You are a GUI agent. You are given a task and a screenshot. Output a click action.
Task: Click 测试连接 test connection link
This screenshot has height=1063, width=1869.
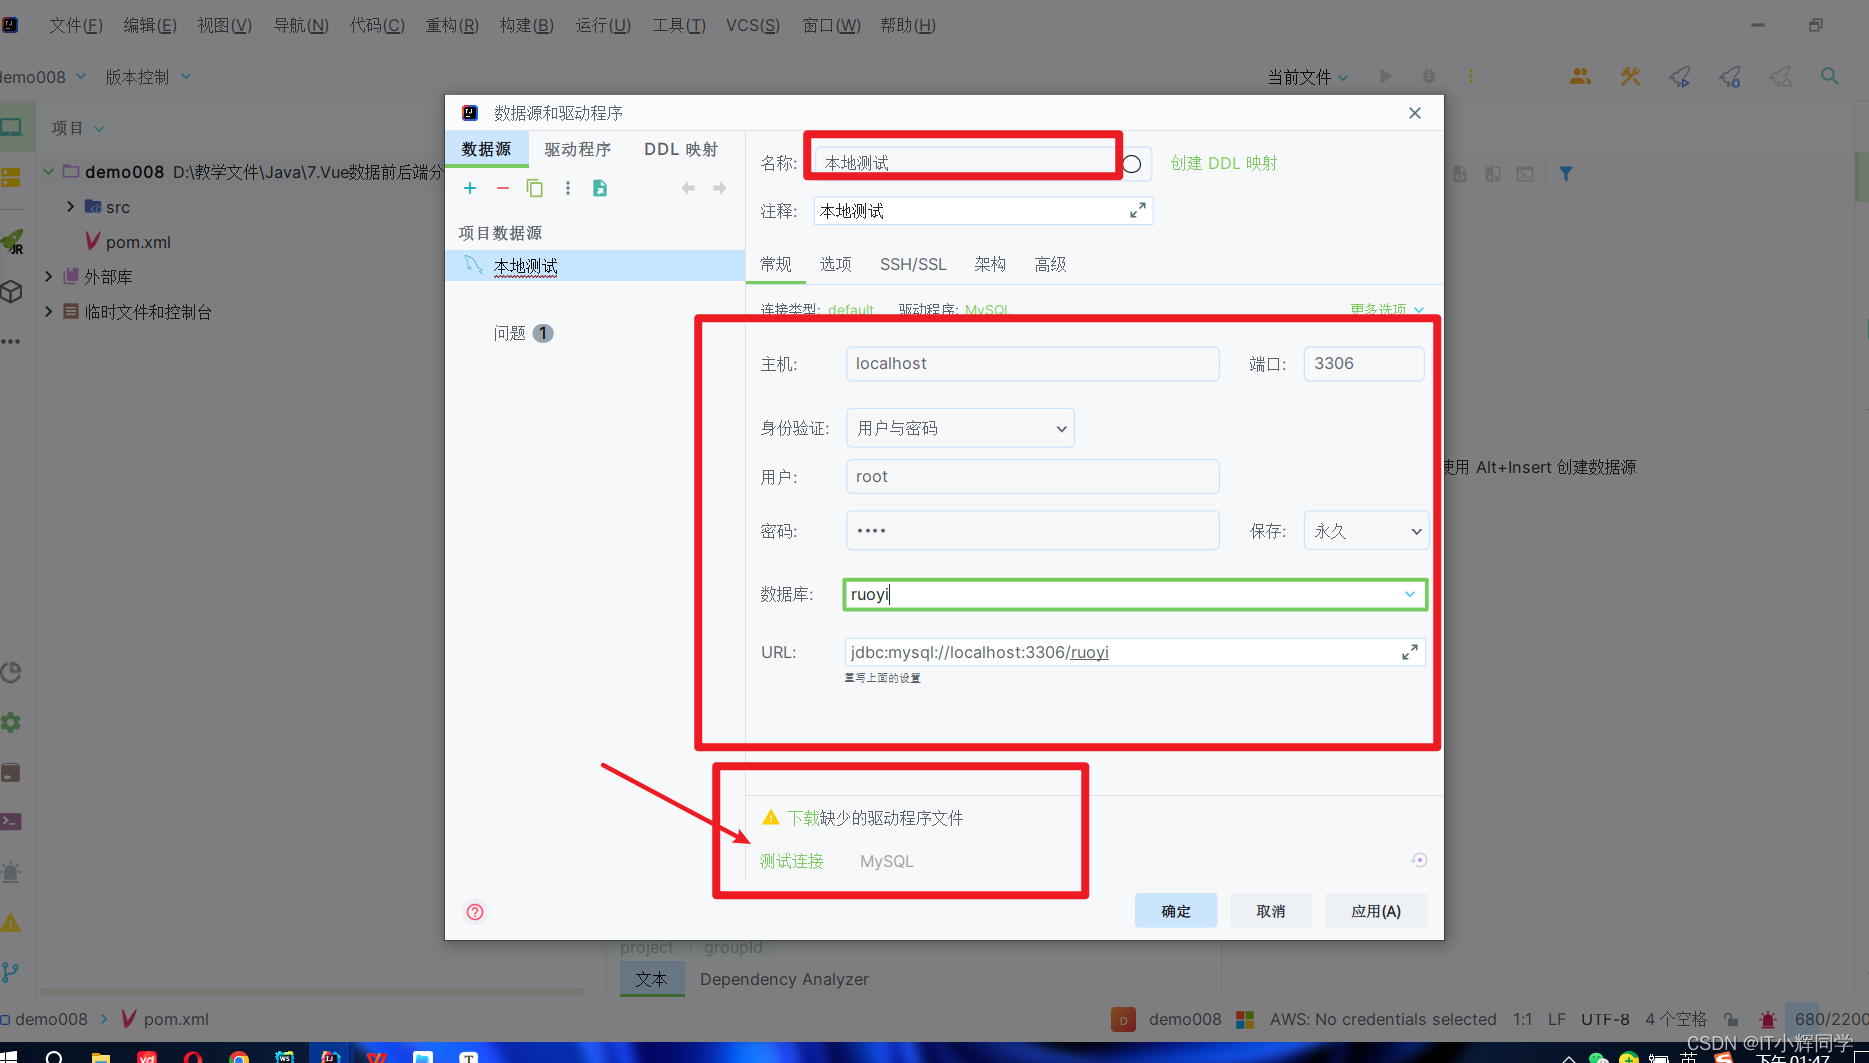click(x=791, y=861)
